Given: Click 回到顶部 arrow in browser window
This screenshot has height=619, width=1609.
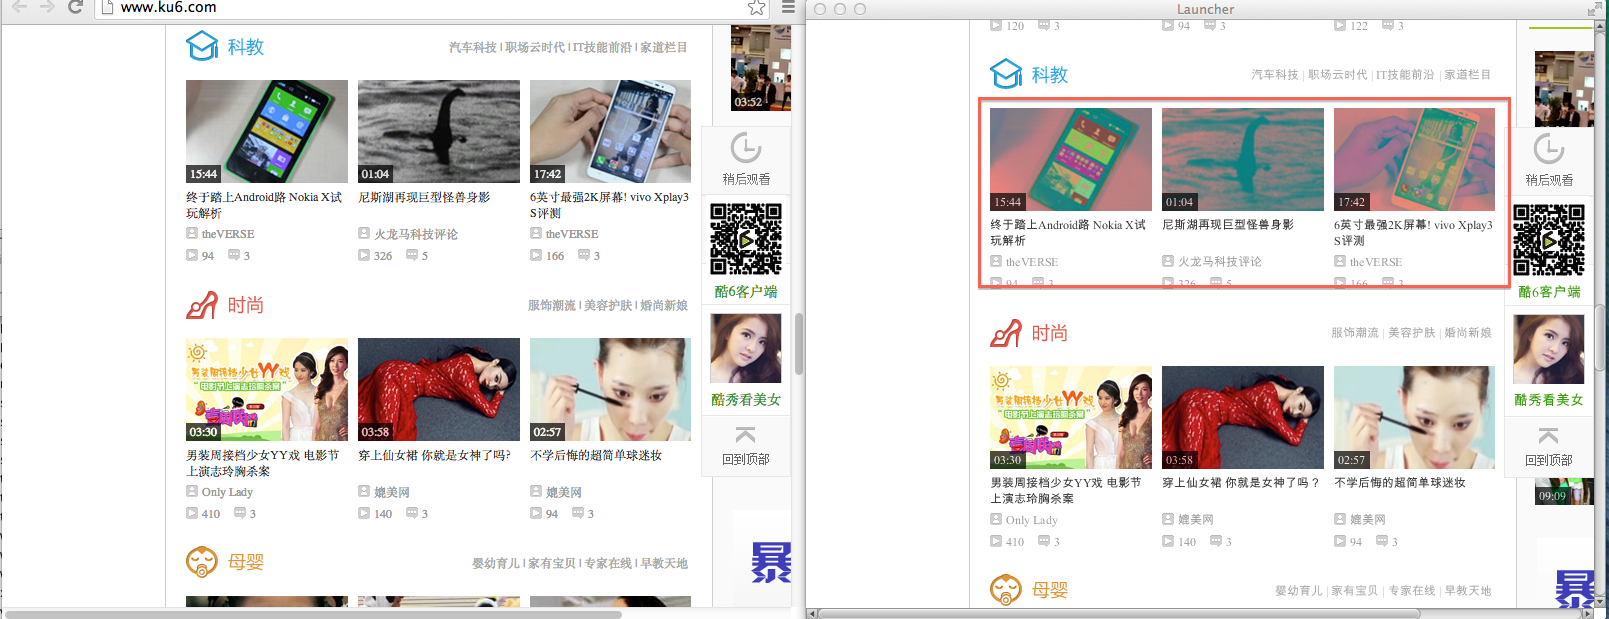Looking at the screenshot, I should coord(746,435).
